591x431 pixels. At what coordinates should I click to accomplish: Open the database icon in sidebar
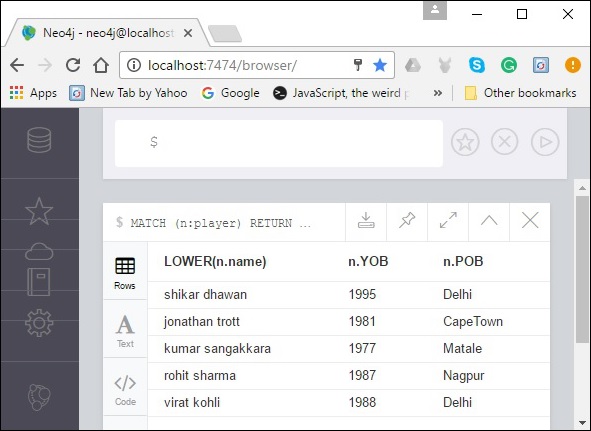coord(39,140)
